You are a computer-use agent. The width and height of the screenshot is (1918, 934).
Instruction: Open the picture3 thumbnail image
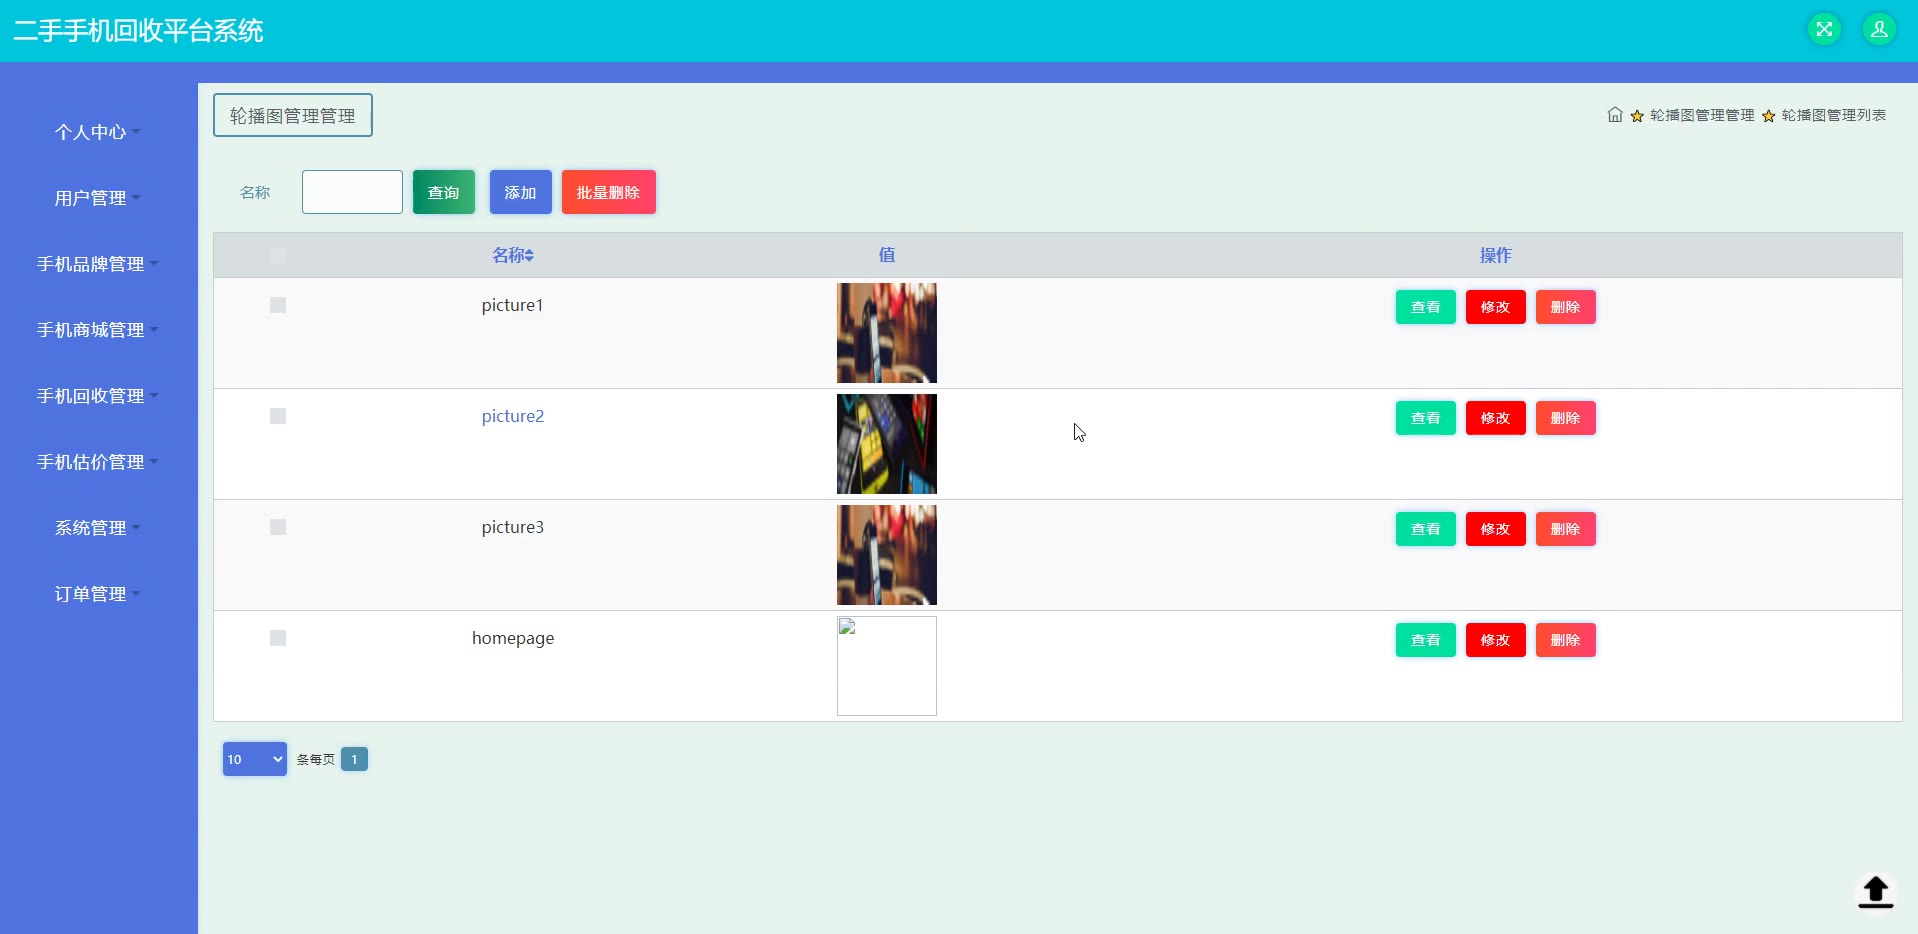point(887,555)
